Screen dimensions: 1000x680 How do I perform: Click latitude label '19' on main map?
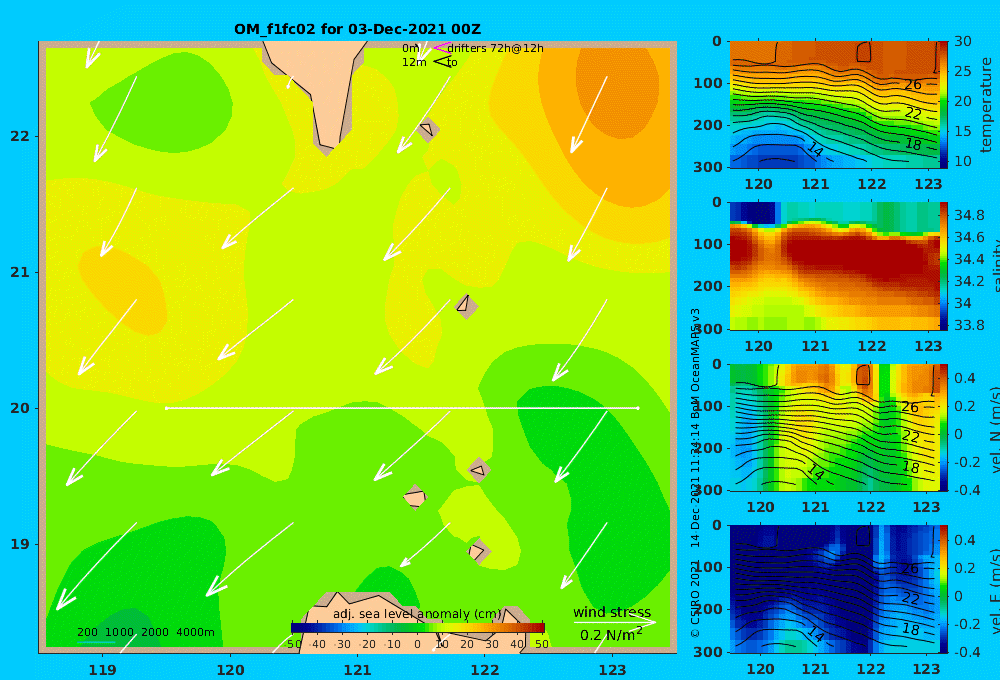(x=20, y=544)
